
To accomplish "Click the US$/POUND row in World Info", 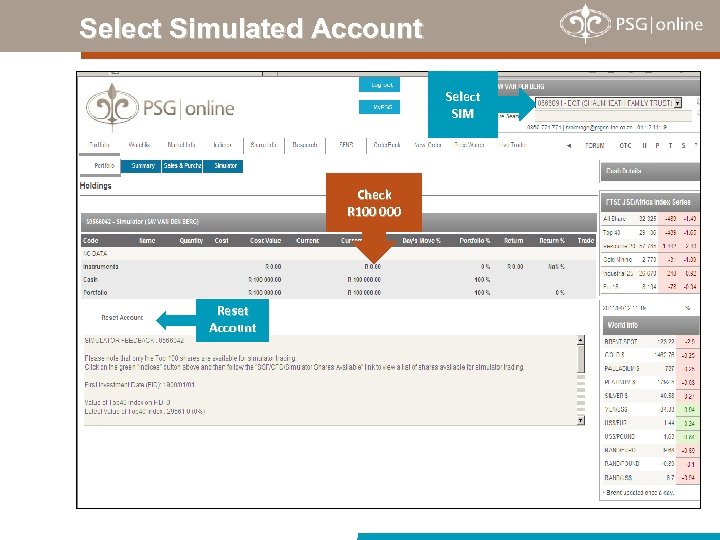I will tap(651, 437).
